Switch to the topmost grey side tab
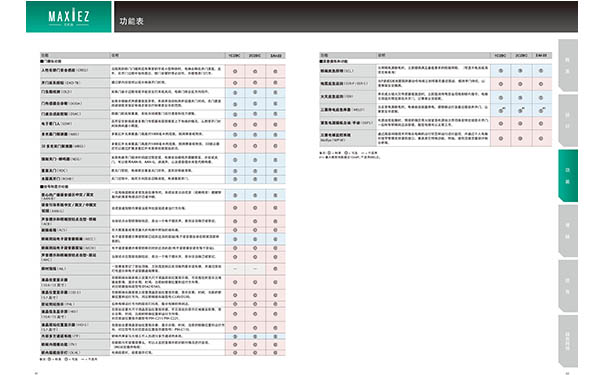 coord(568,65)
